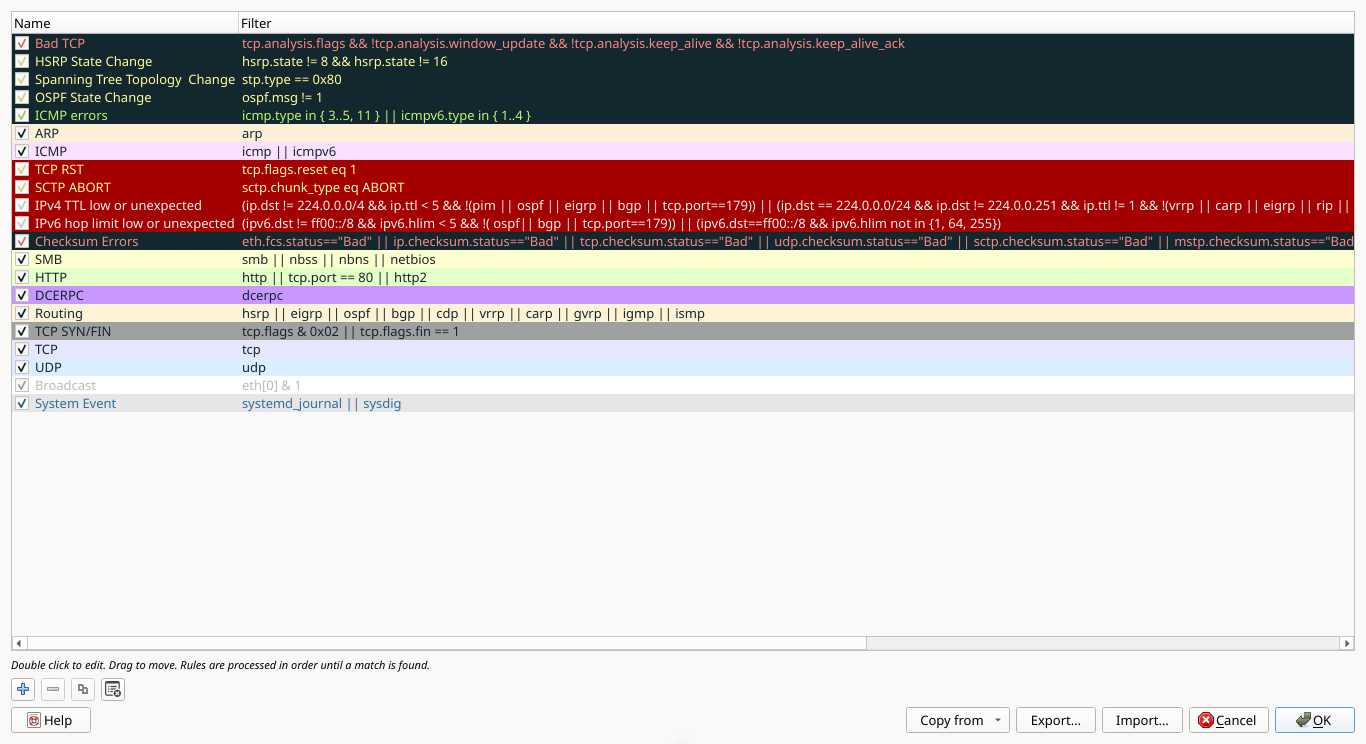
Task: Toggle the ARP rule checkbox
Action: (22, 134)
